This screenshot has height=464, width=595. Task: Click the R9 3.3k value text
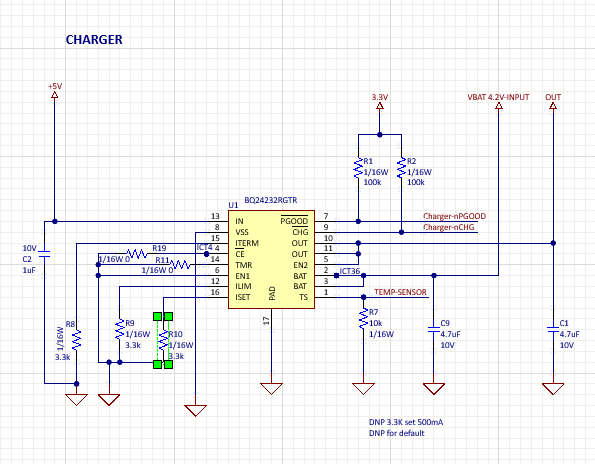click(x=133, y=345)
